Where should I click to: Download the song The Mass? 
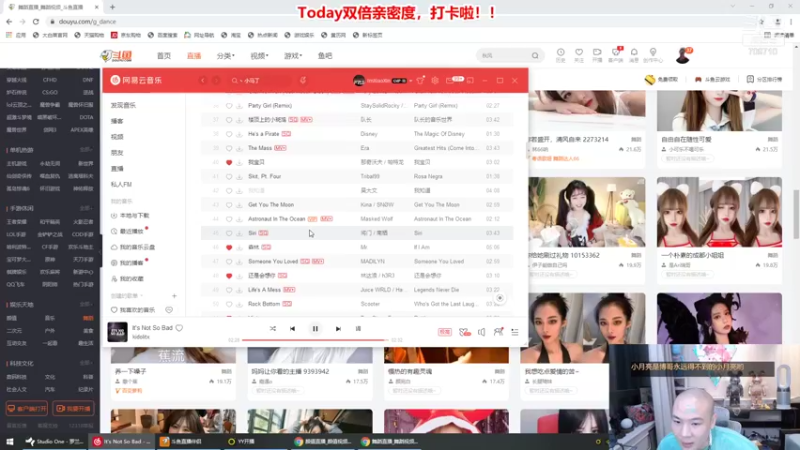click(x=239, y=148)
